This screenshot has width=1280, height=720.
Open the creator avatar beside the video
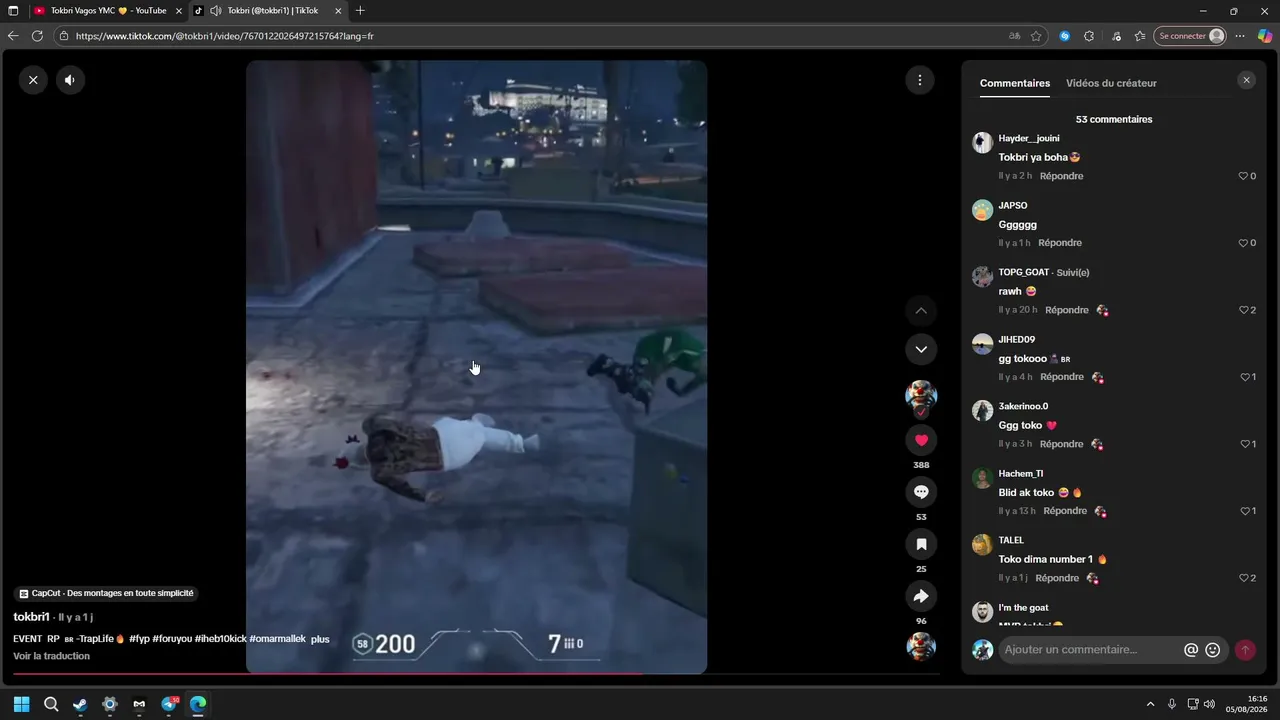pos(921,396)
